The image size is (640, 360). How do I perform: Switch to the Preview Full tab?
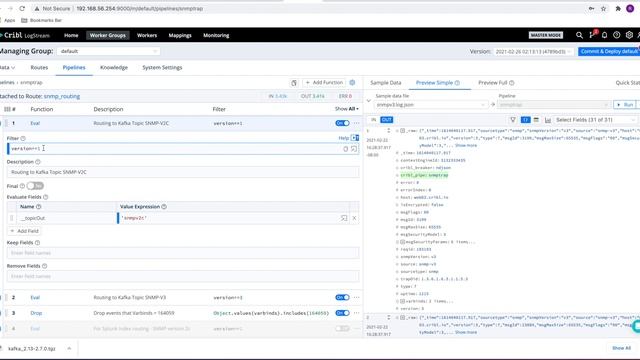point(496,83)
